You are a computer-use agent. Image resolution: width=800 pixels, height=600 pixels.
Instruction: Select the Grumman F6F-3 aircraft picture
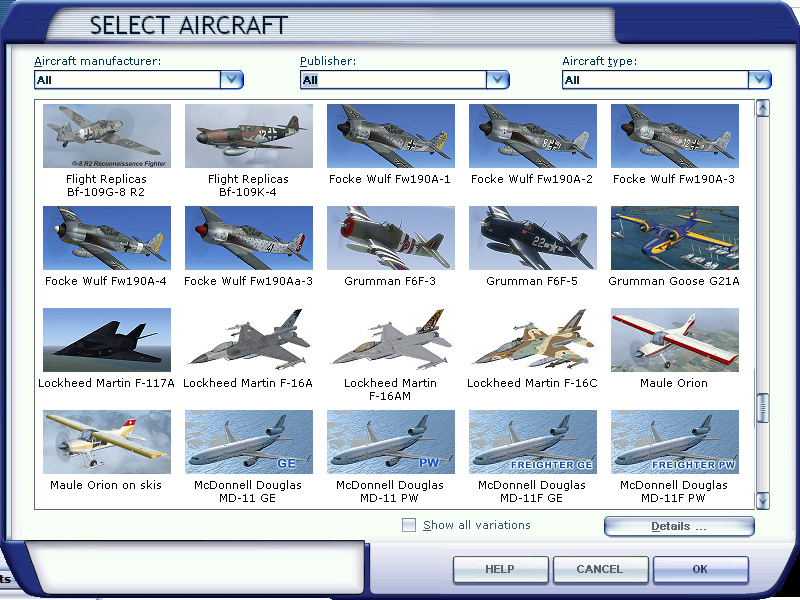pos(390,238)
